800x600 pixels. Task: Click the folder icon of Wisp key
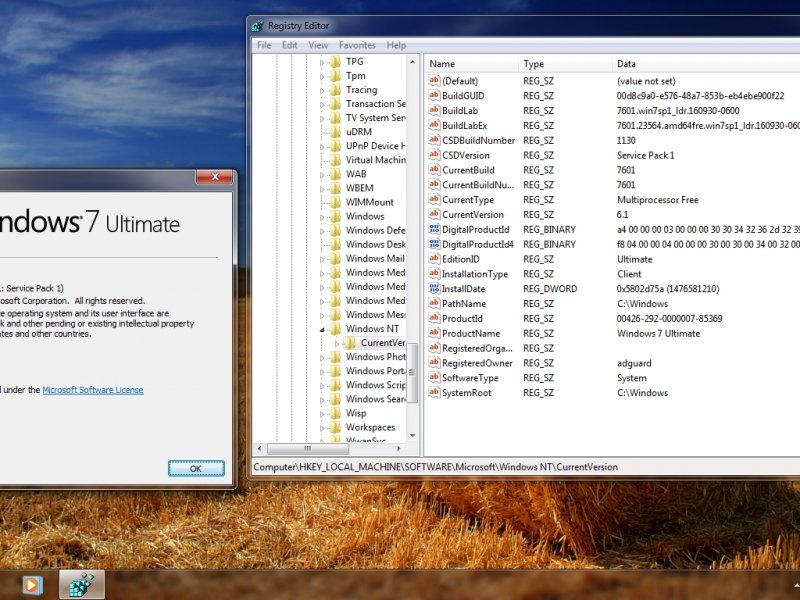coord(335,413)
